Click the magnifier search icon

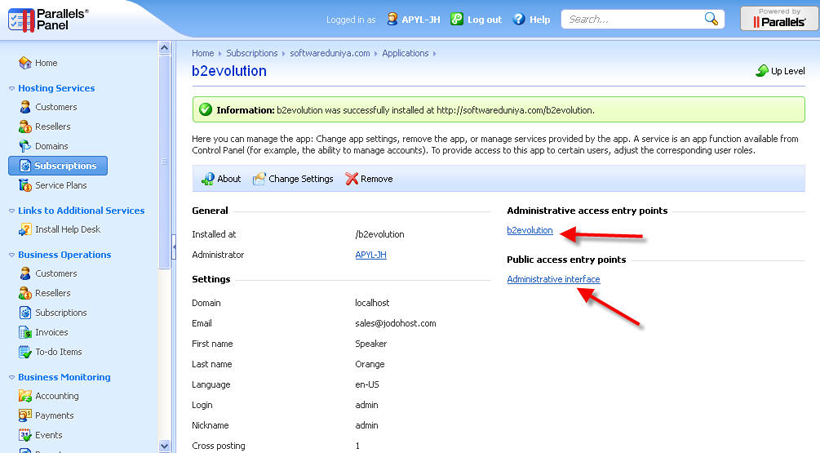[x=711, y=19]
